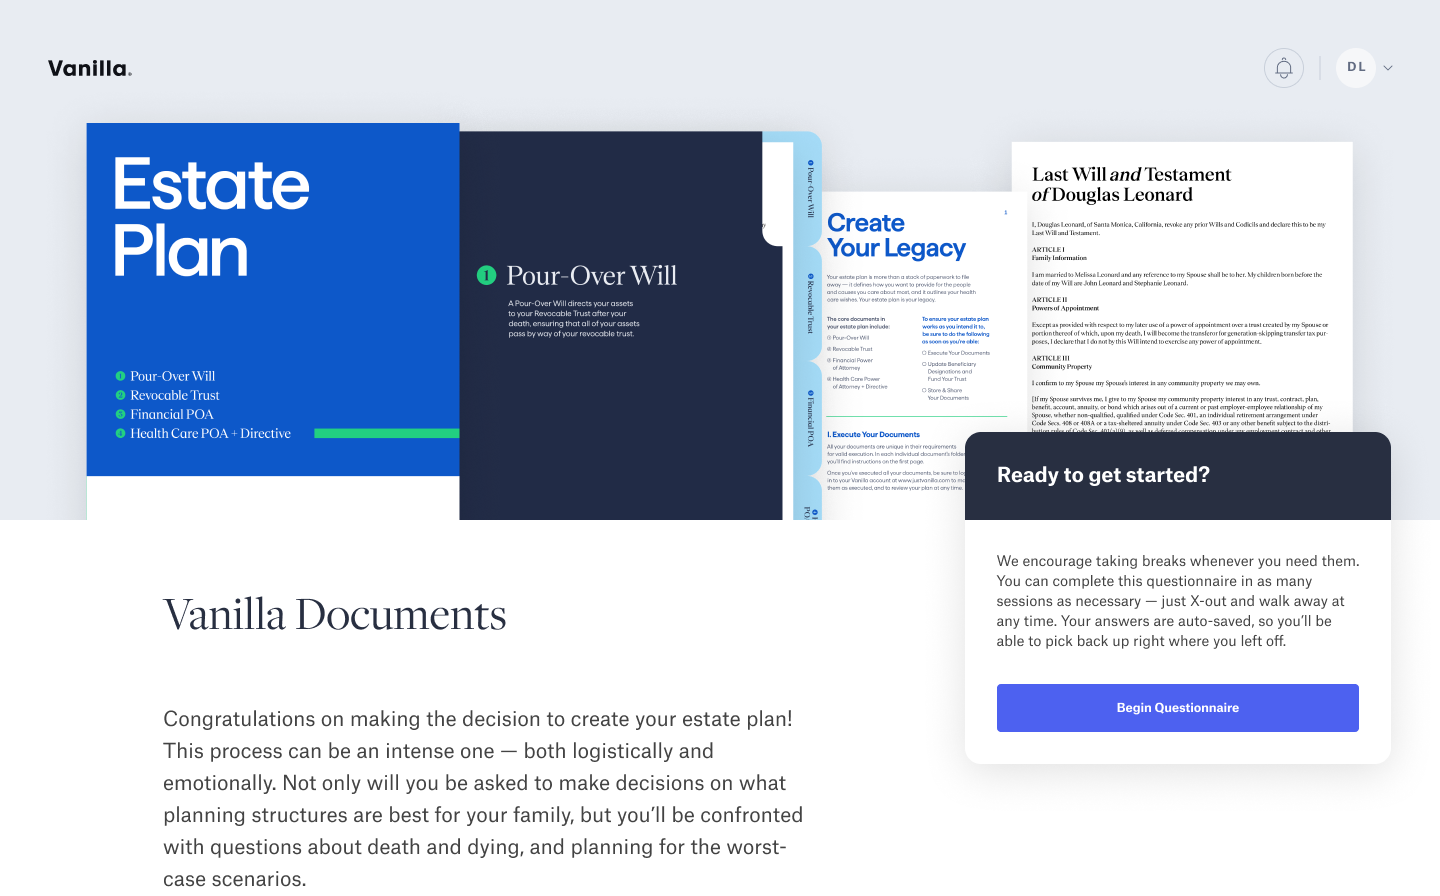Click the Begin Questionnaire button
Viewport: 1440px width, 896px height.
pyautogui.click(x=1177, y=708)
